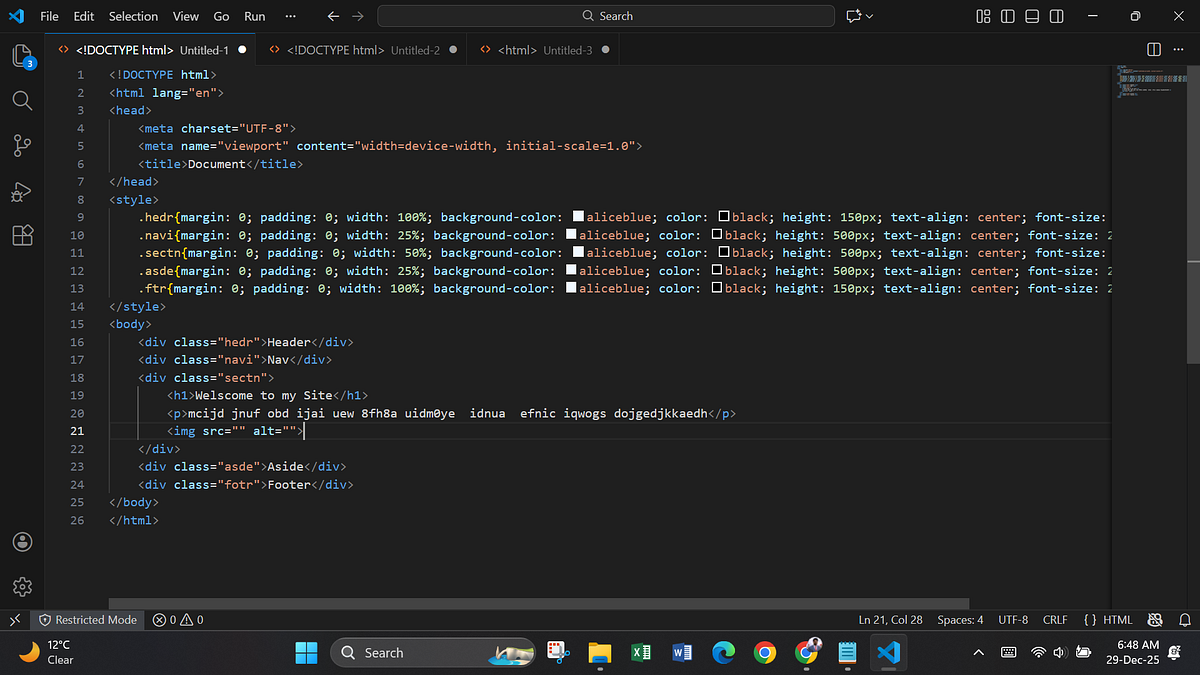Open the Selection menu
This screenshot has height=675, width=1200.
coord(133,16)
